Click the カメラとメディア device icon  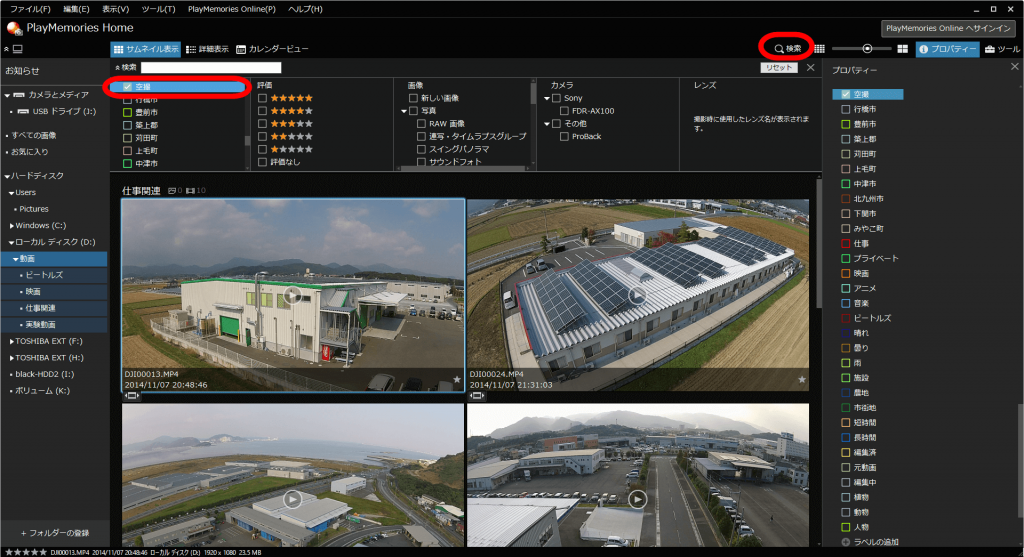tap(19, 95)
